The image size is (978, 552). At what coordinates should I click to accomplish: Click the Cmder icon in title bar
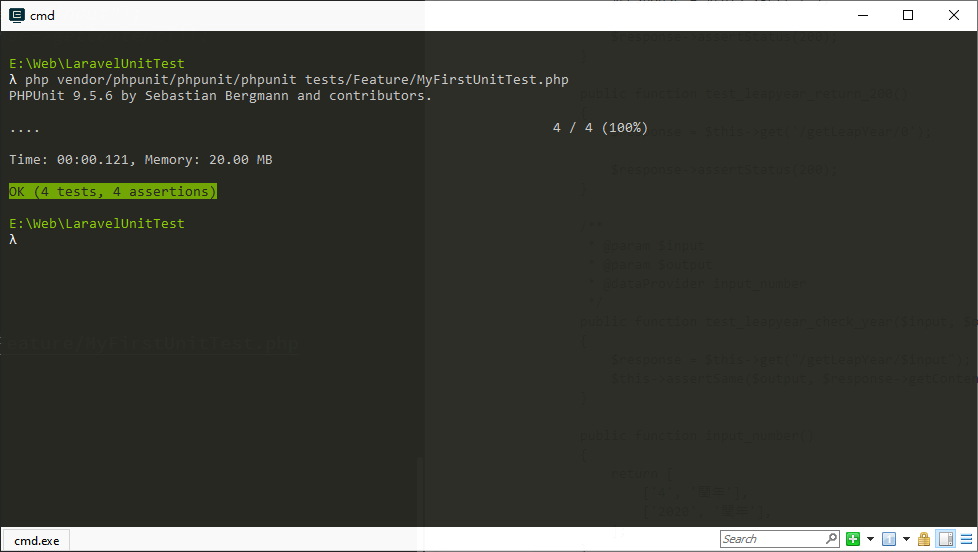(x=17, y=16)
